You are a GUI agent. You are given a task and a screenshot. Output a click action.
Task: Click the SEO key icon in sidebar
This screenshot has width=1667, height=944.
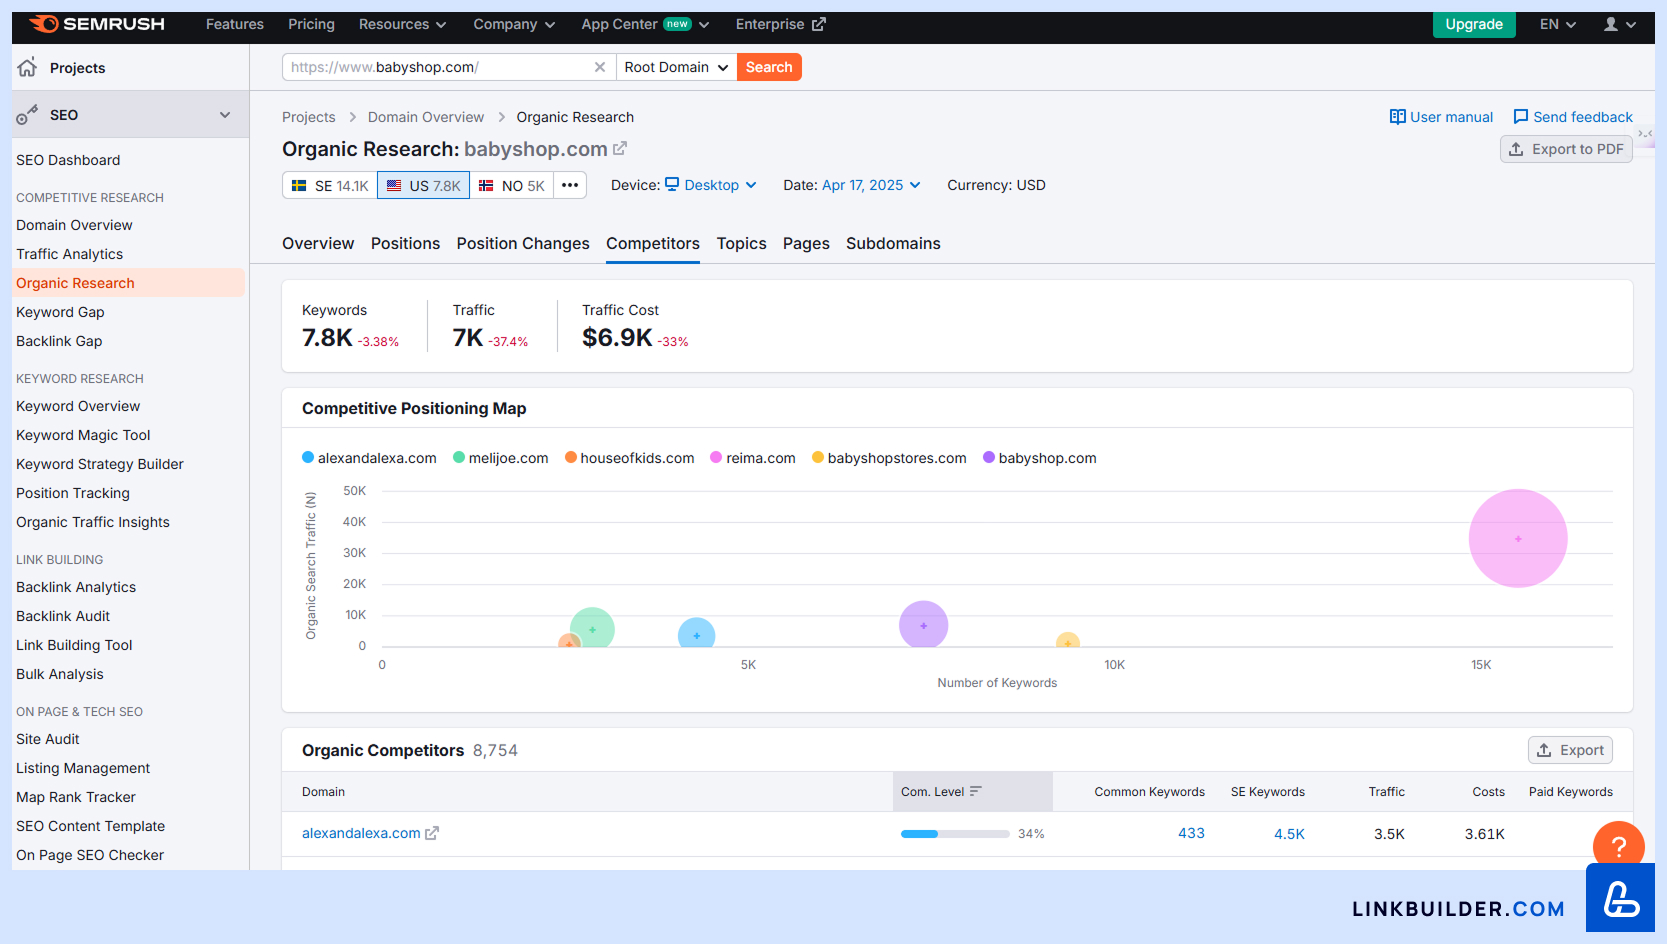(27, 115)
